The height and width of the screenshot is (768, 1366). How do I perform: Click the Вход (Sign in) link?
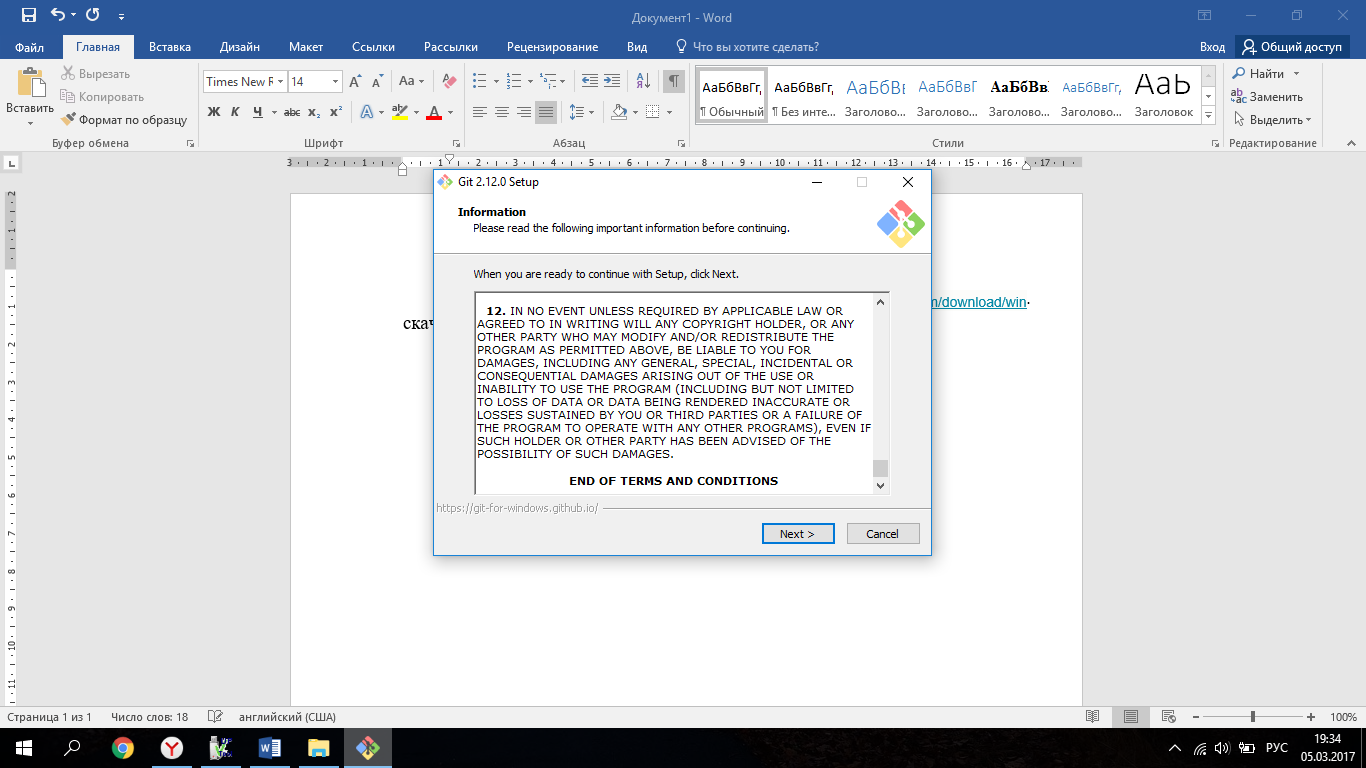(1212, 47)
